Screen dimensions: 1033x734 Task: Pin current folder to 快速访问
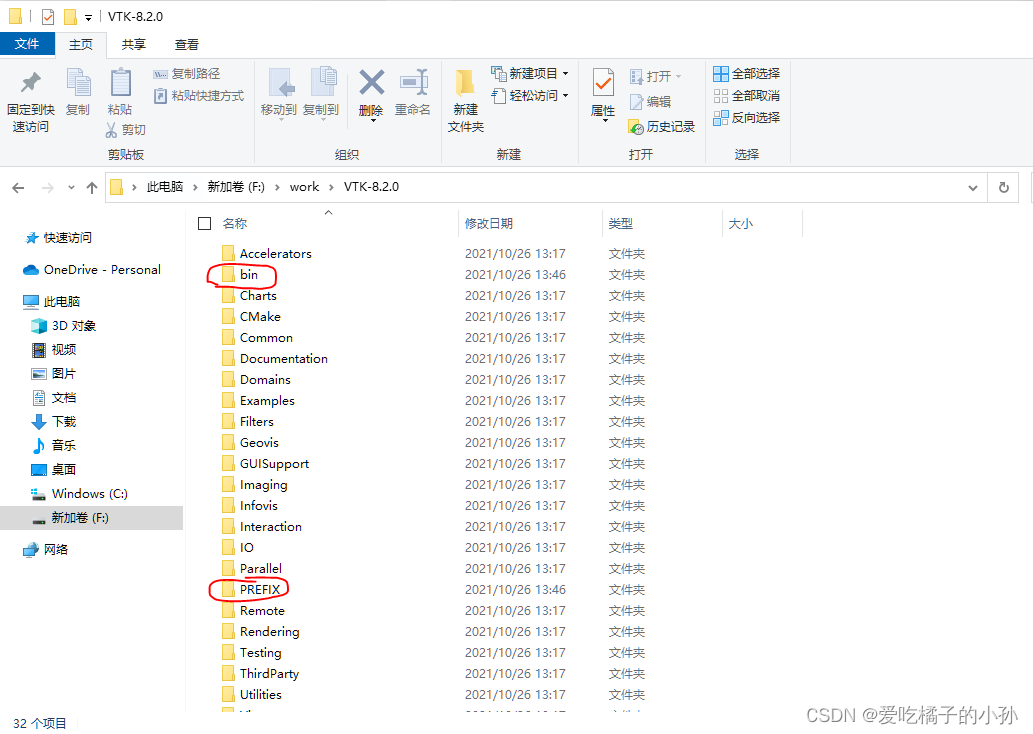[29, 95]
